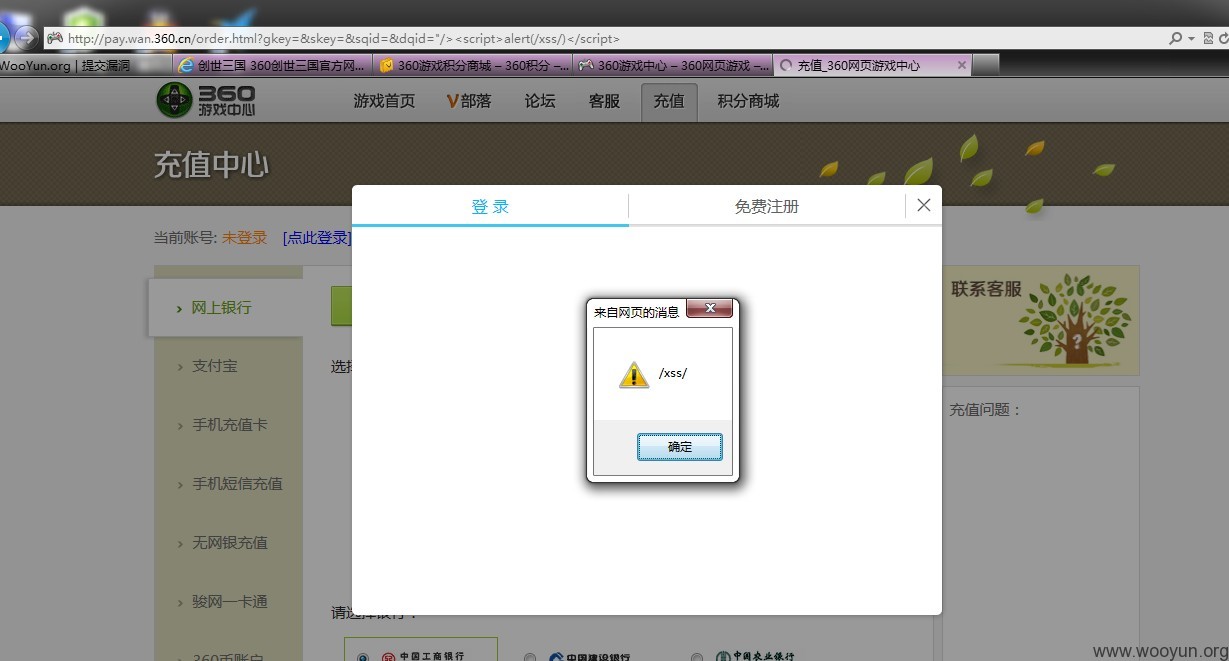Image resolution: width=1229 pixels, height=661 pixels.
Task: Close the login popup with its X icon
Action: [x=923, y=205]
